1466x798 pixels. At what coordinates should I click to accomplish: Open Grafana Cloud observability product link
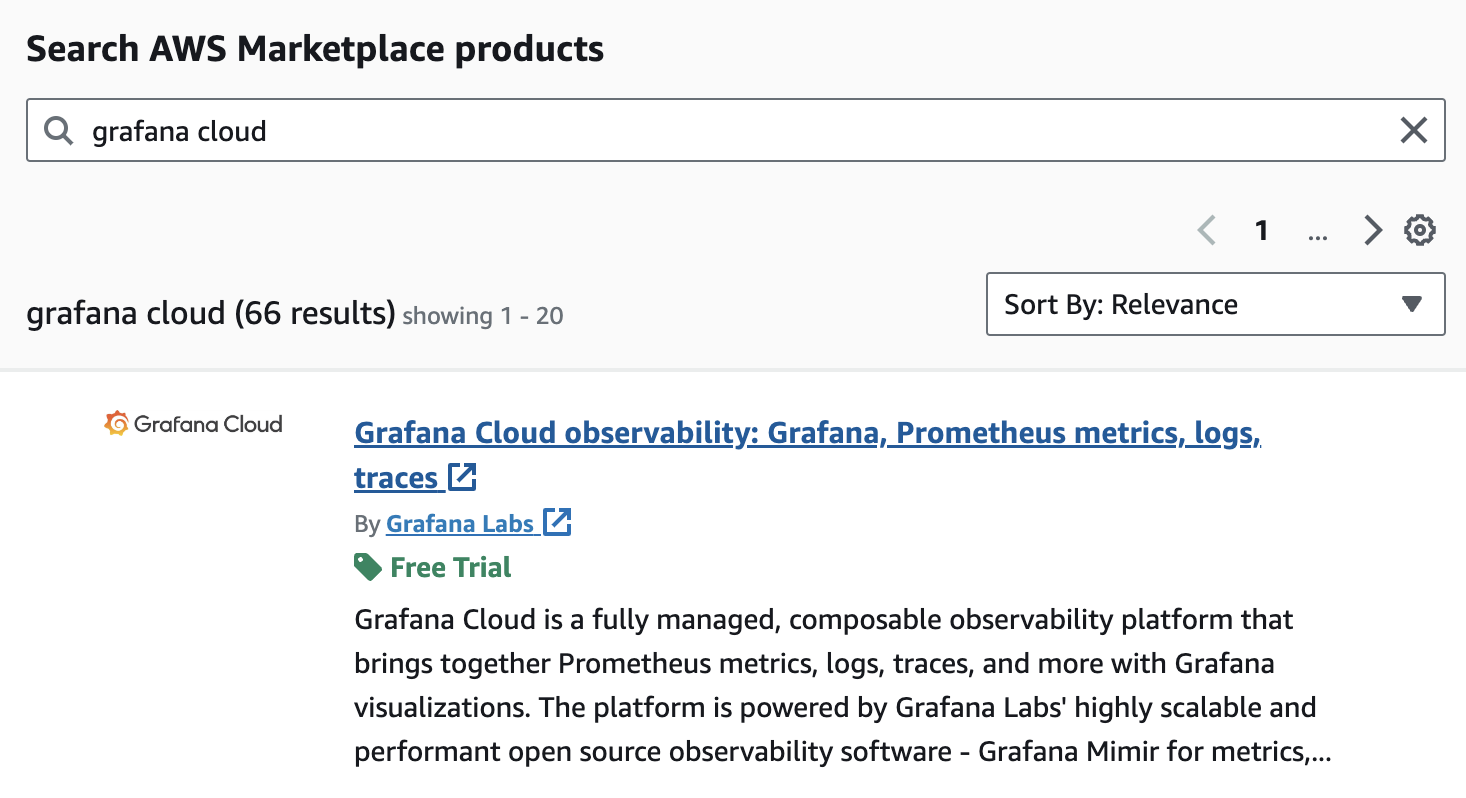(807, 455)
